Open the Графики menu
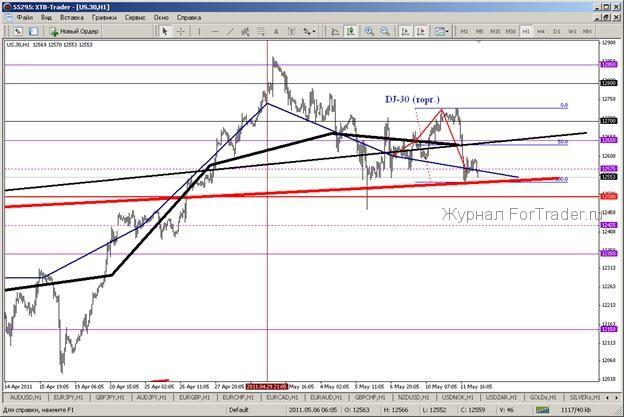624x417 pixels. tap(104, 18)
